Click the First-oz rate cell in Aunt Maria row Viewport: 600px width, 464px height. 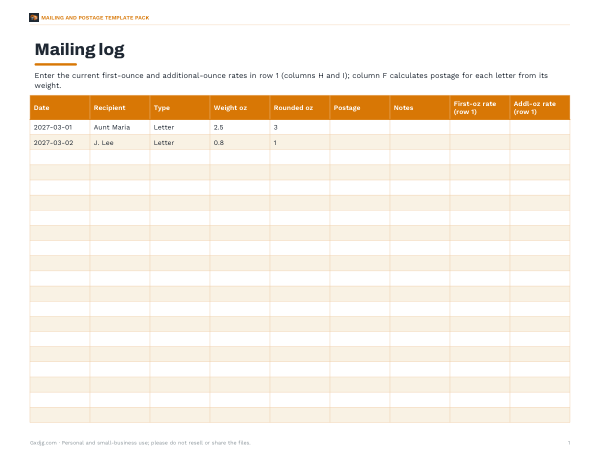pos(480,127)
